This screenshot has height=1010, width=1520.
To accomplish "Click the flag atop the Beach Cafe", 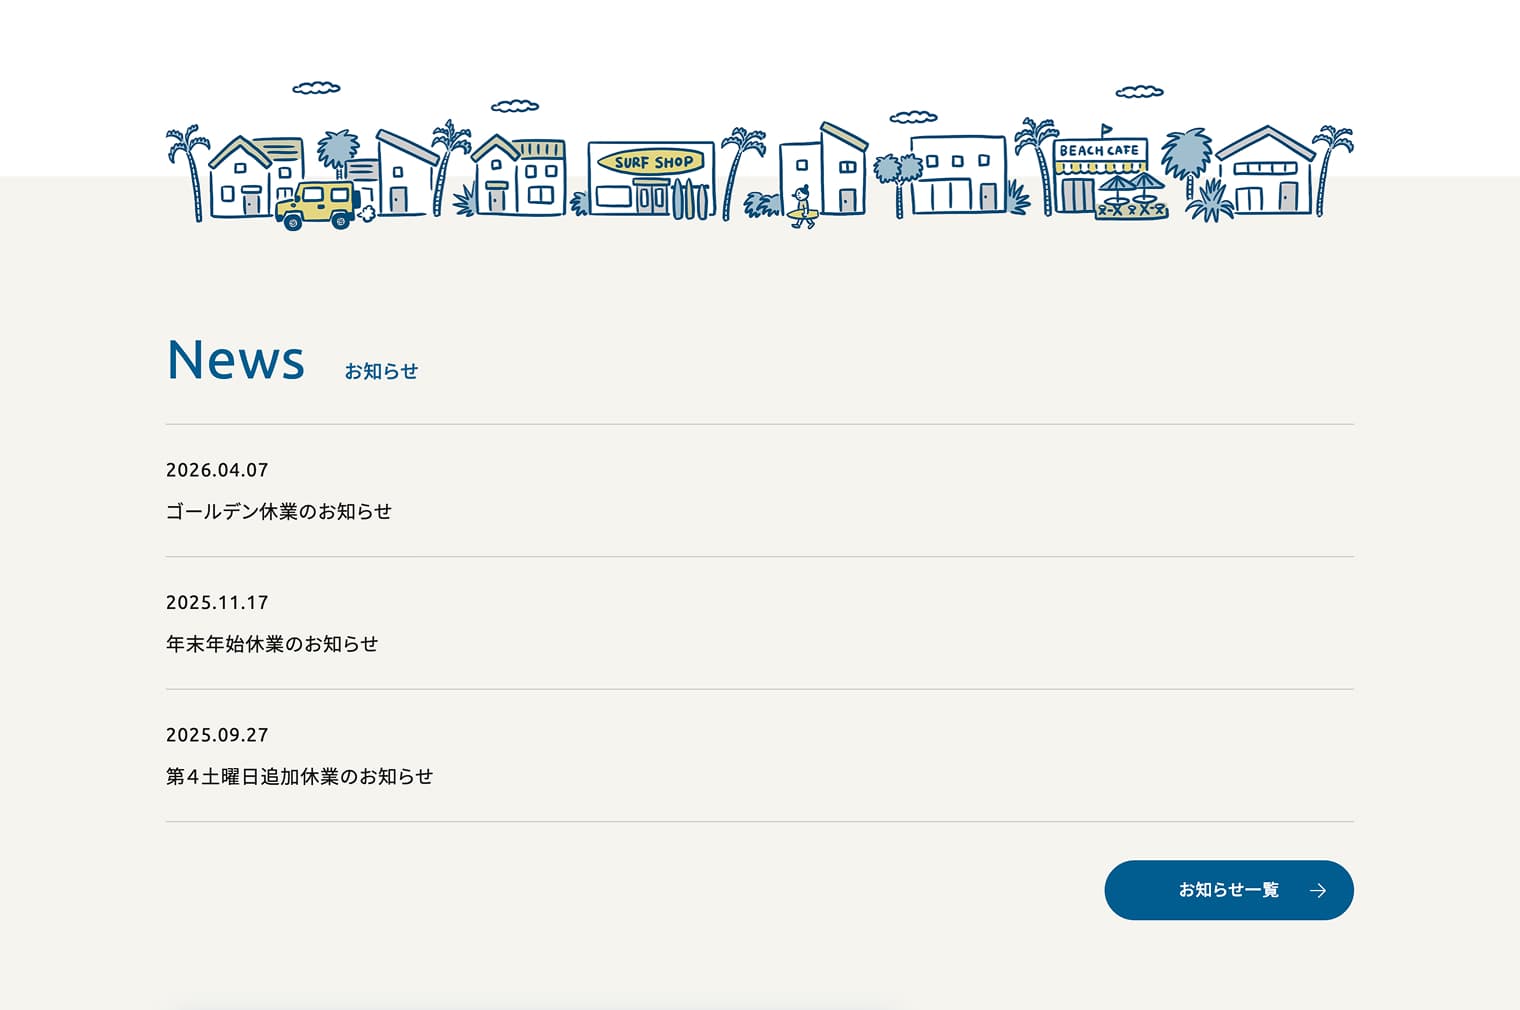I will point(1105,130).
